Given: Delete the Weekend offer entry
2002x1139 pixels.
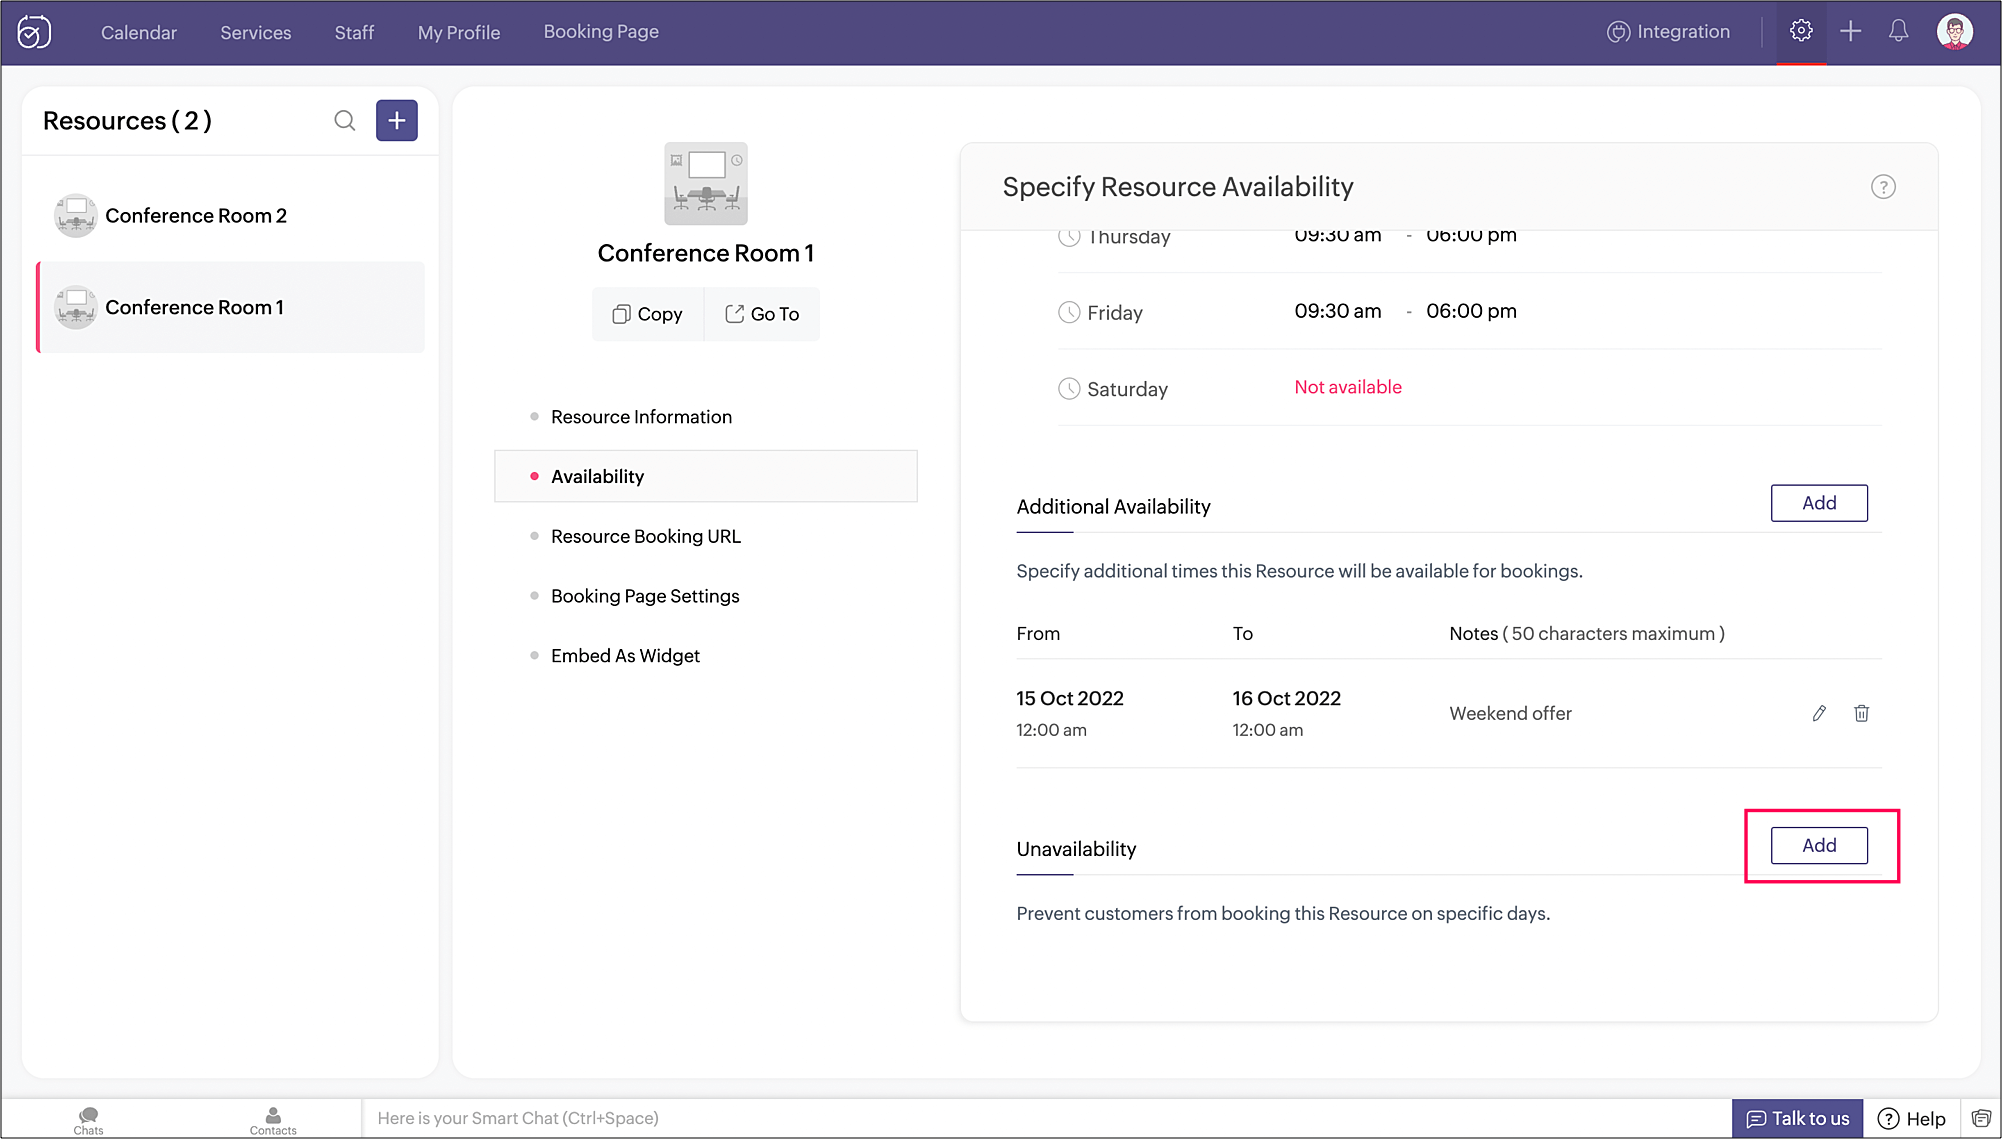Looking at the screenshot, I should tap(1861, 713).
